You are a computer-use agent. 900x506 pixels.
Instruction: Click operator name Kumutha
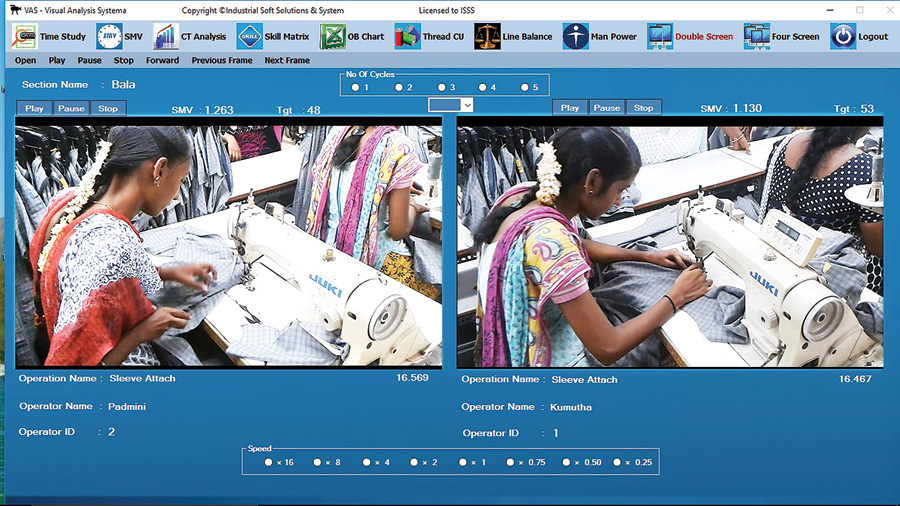[571, 407]
